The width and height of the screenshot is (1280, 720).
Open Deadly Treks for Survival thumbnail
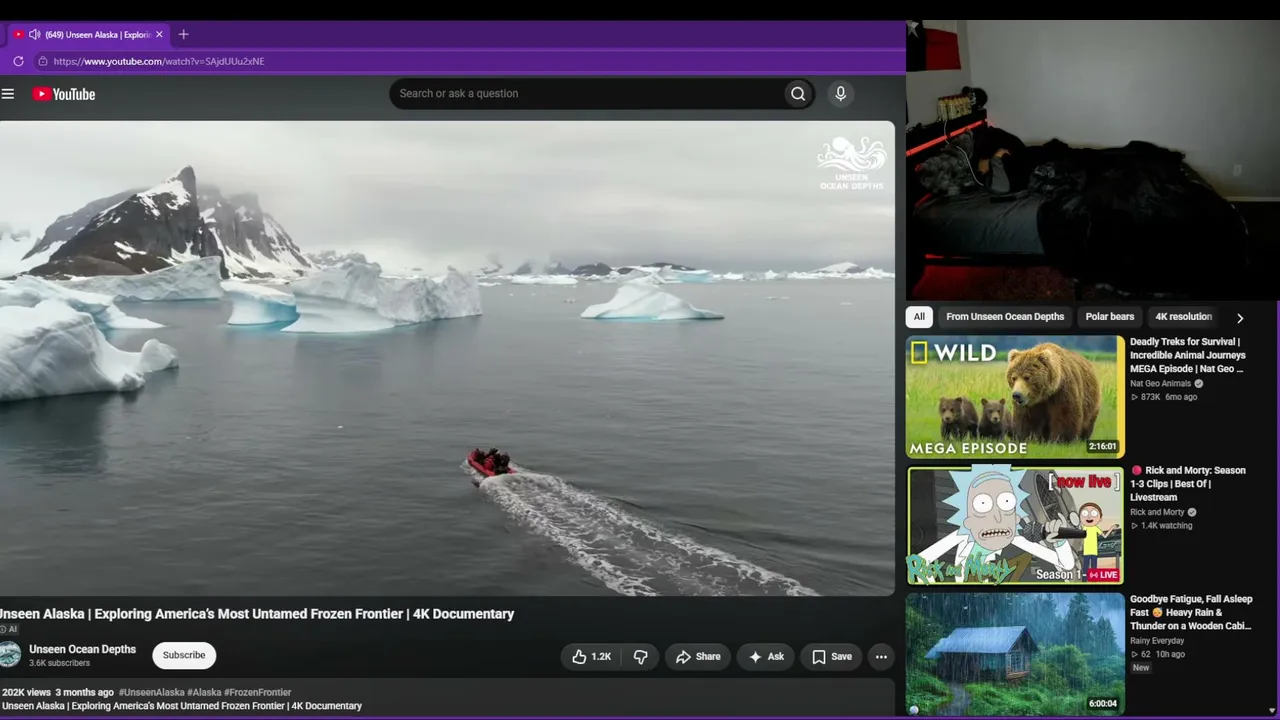coord(1015,397)
